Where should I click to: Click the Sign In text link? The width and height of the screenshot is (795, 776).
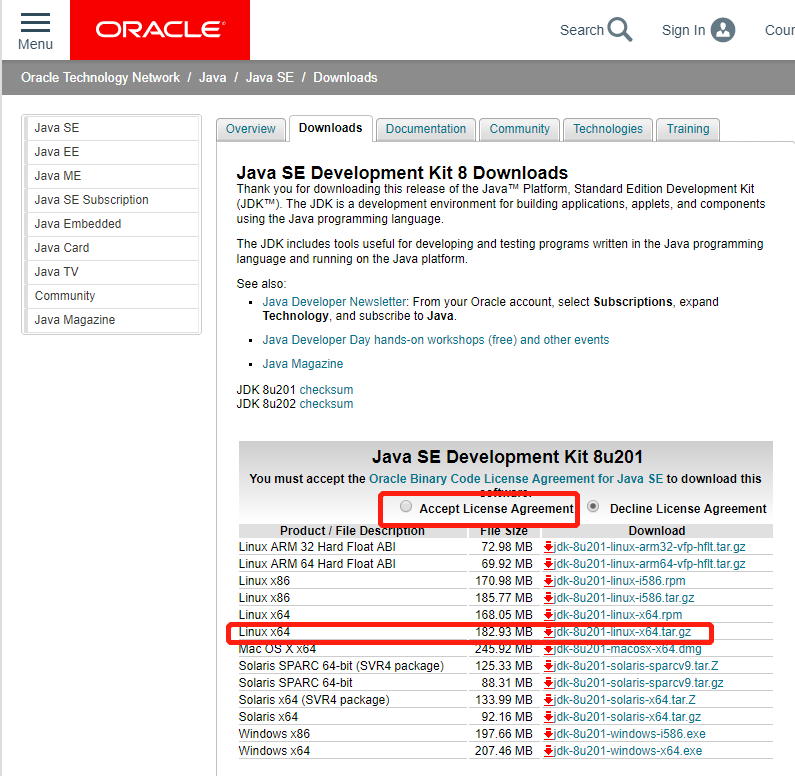[683, 30]
